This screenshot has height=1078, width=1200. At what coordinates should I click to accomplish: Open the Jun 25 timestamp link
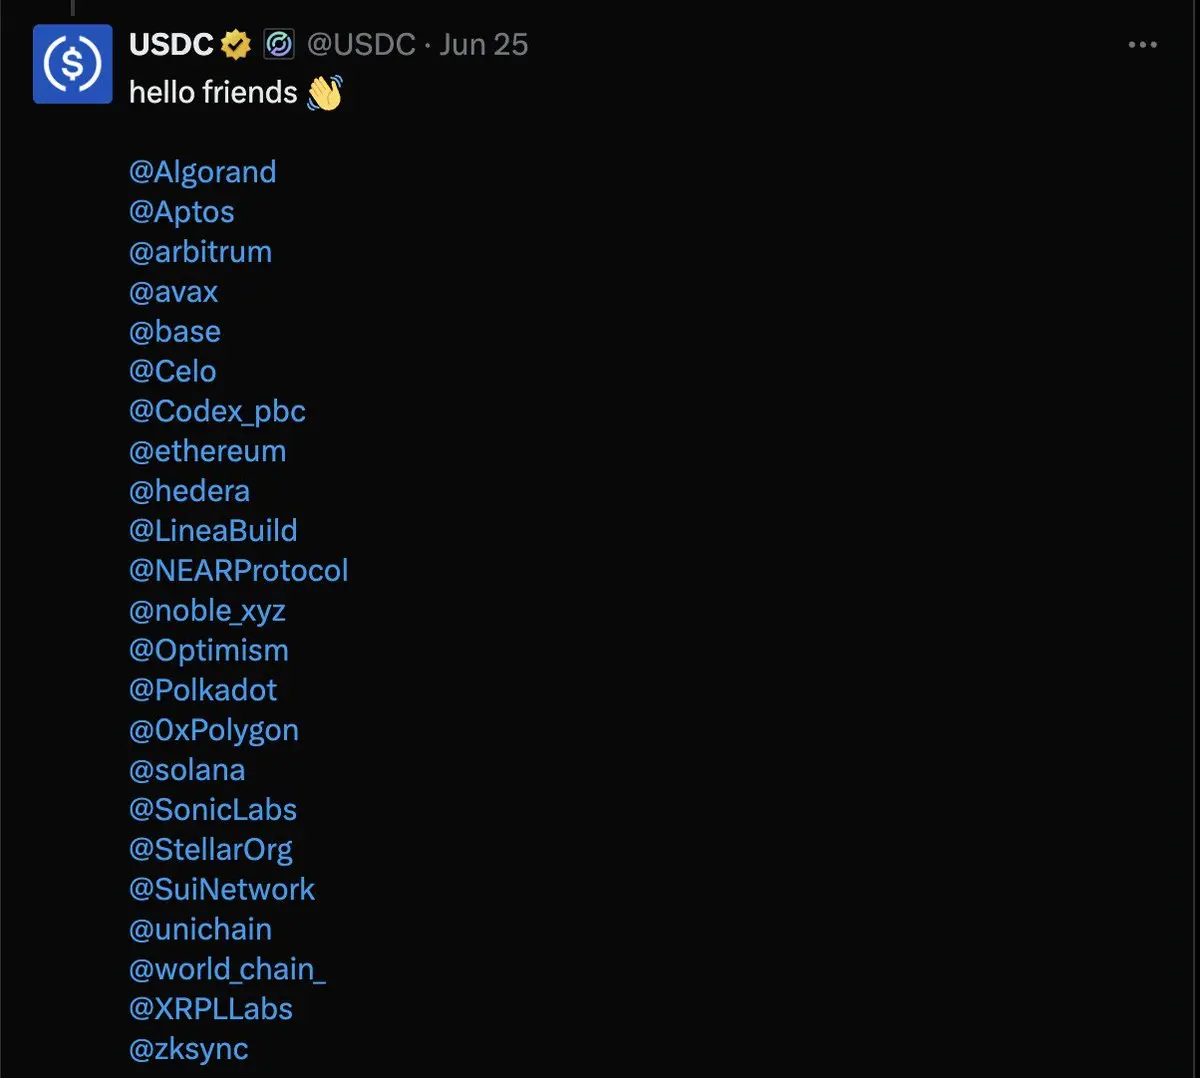(484, 45)
